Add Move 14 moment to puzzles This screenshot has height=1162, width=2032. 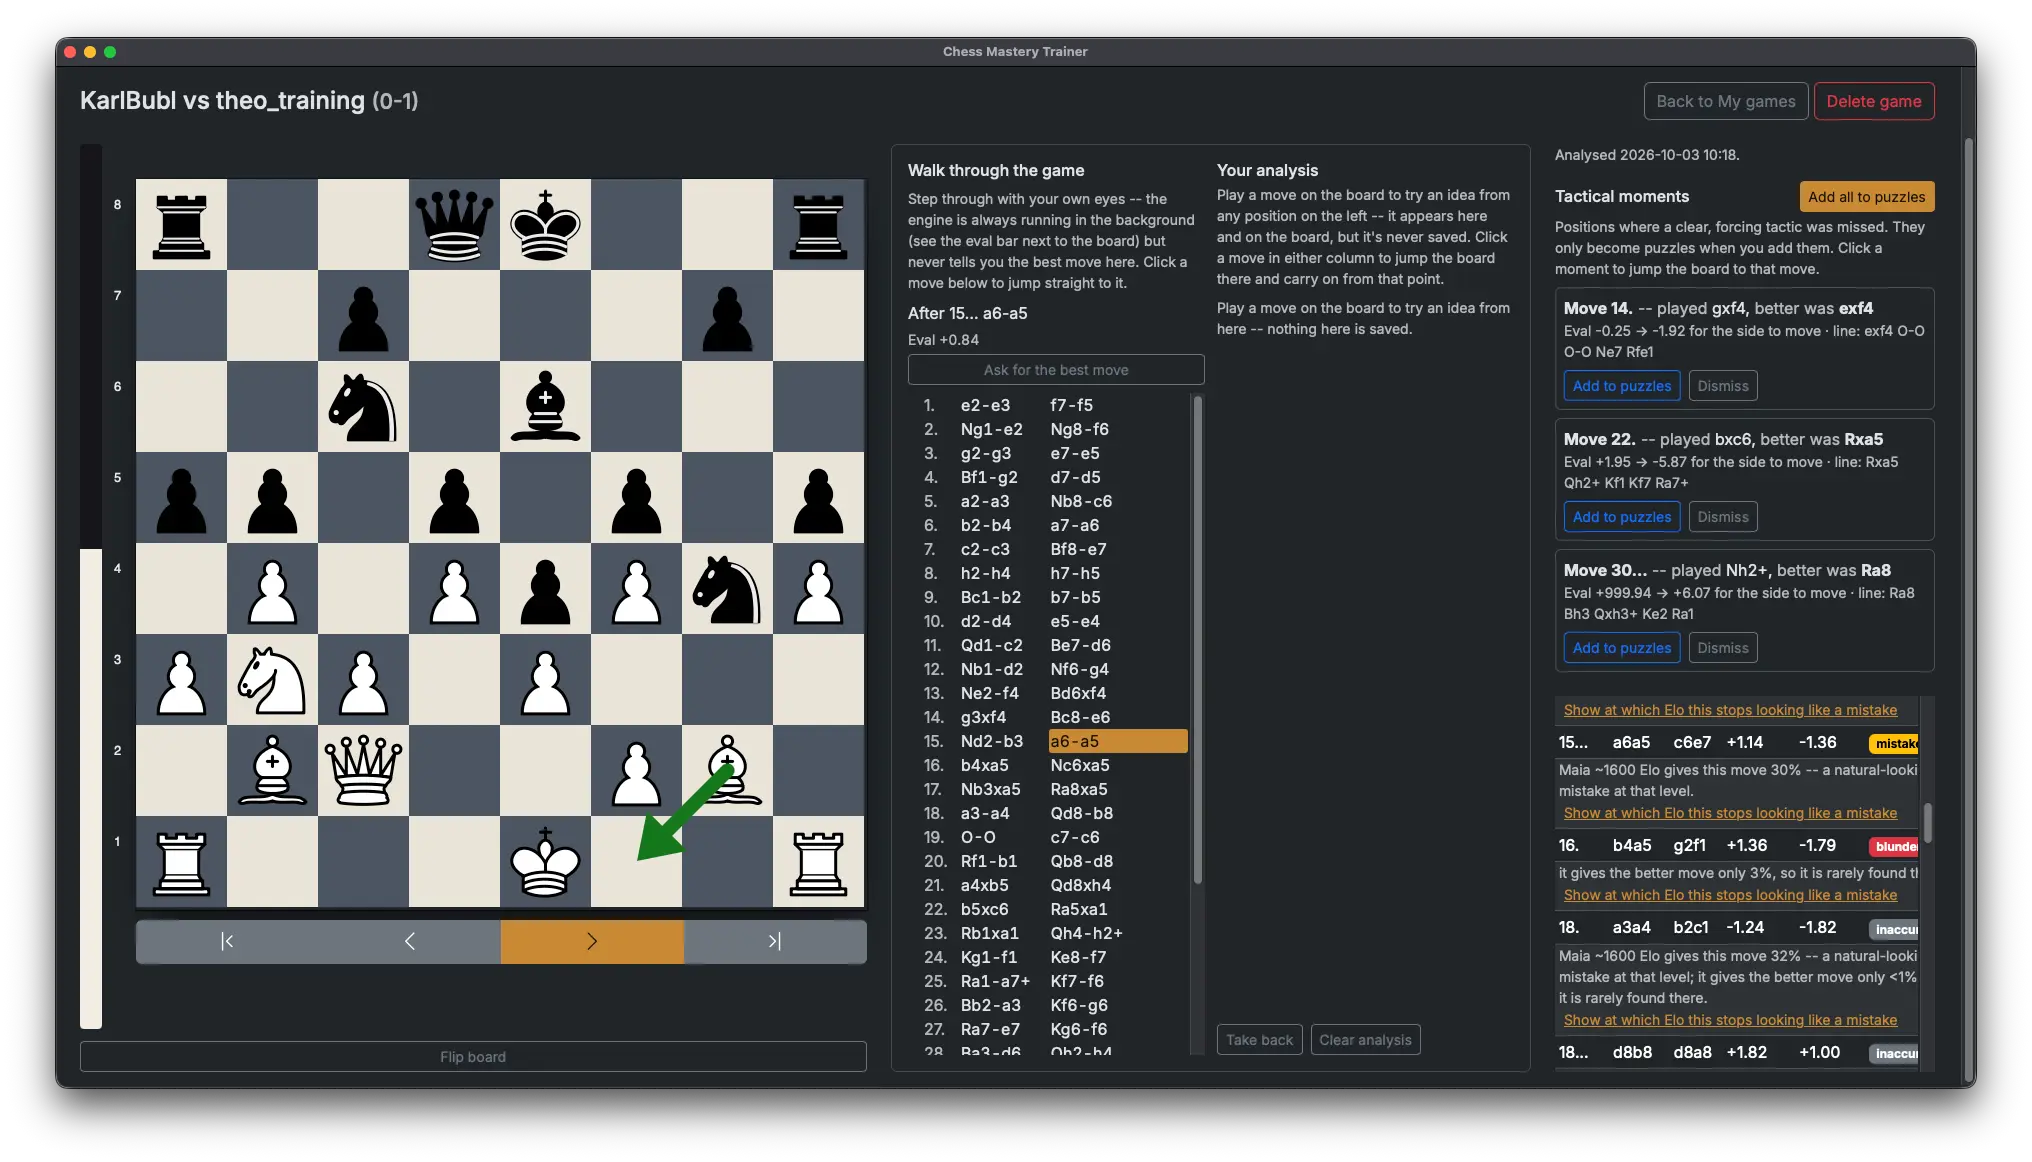click(x=1621, y=386)
